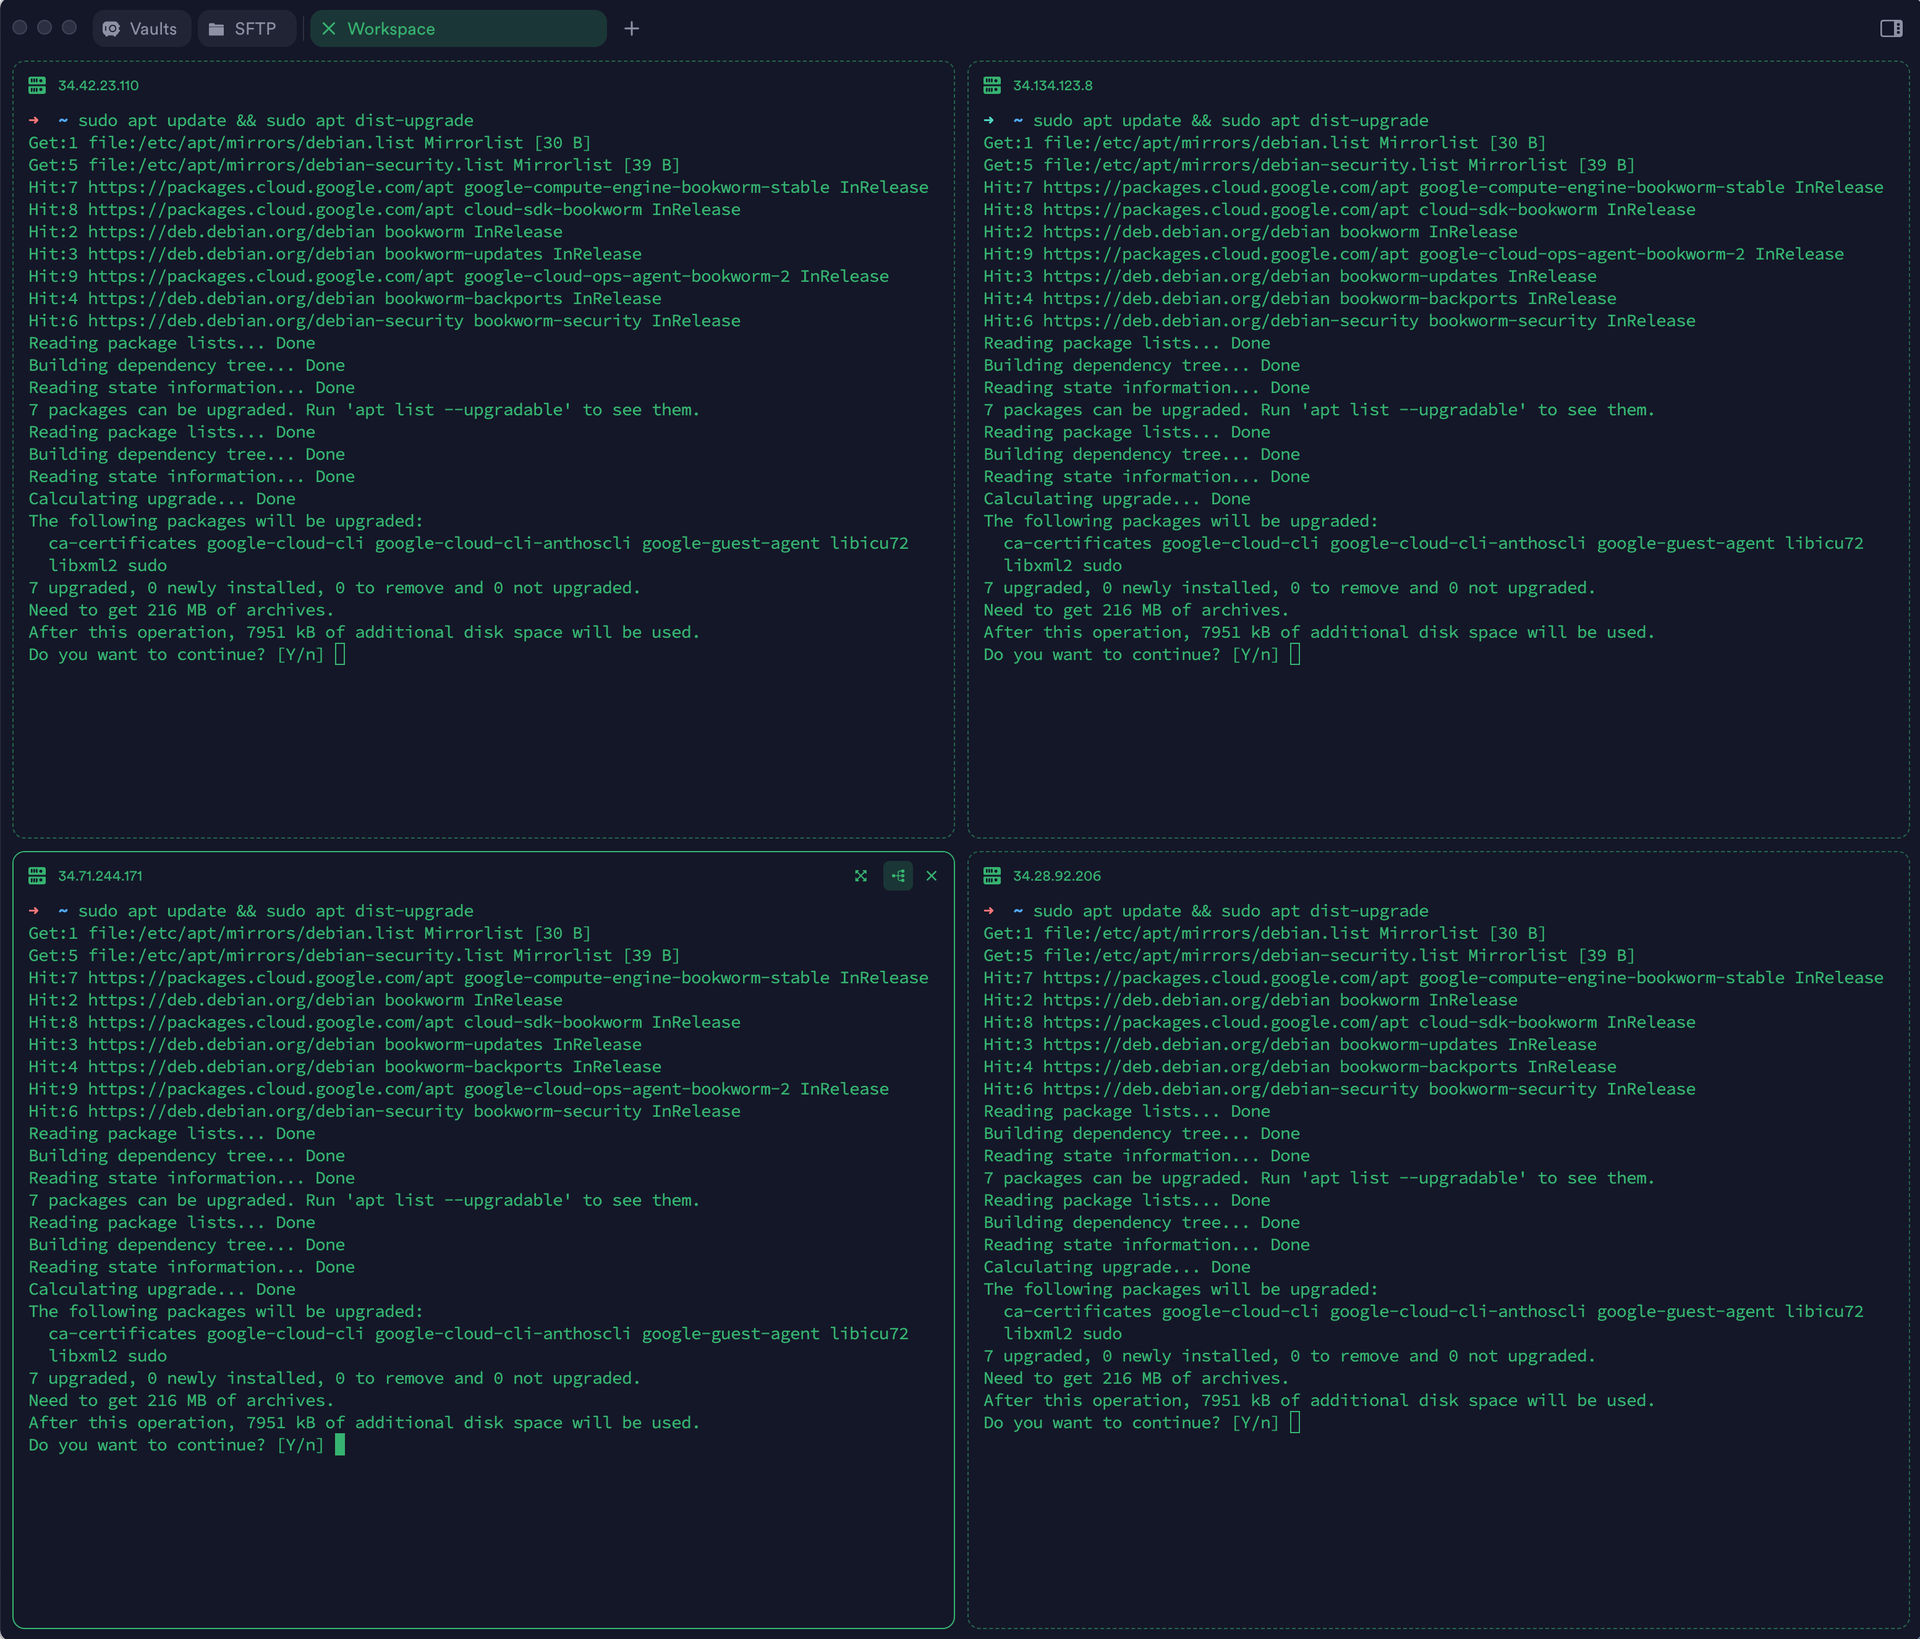Focus the 34.42.23.110 terminal at its prompt
This screenshot has width=1920, height=1639.
tap(340, 655)
